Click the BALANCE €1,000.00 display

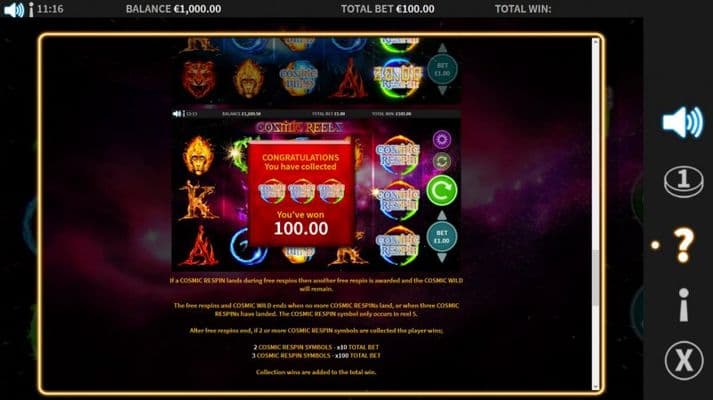pos(173,9)
